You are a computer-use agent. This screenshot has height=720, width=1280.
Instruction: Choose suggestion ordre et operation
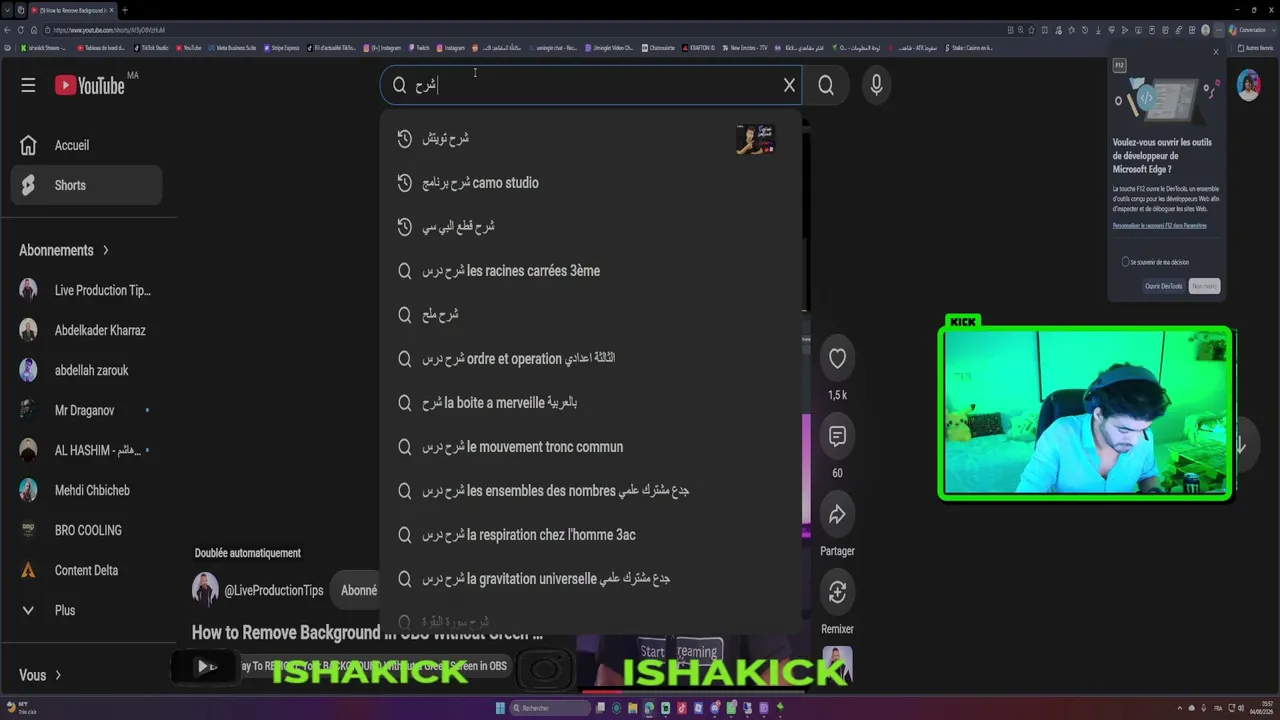click(590, 358)
